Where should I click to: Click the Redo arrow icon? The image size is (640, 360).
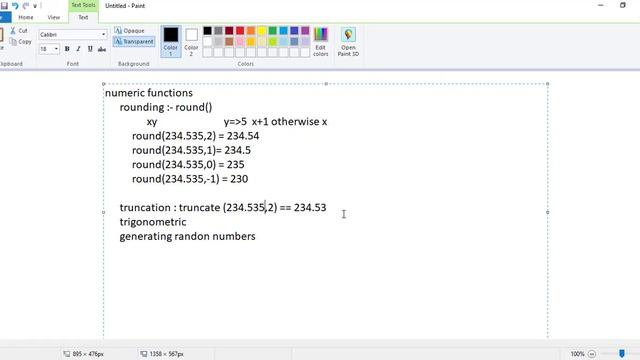click(x=26, y=6)
